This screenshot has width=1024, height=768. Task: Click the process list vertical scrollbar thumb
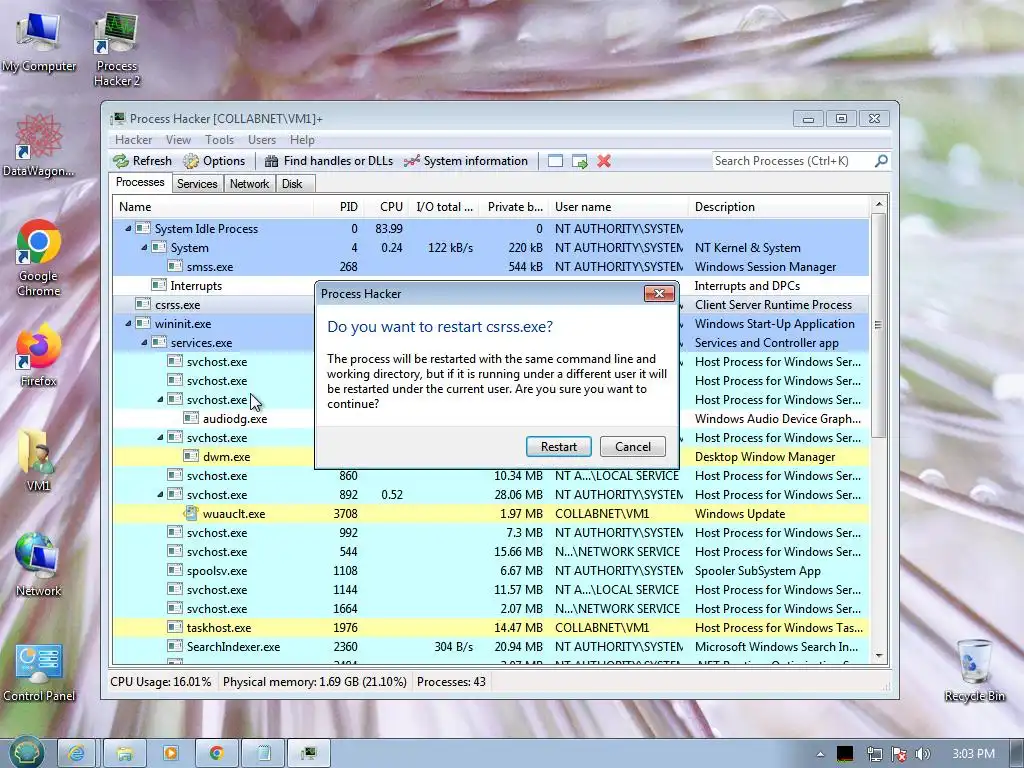coord(878,325)
